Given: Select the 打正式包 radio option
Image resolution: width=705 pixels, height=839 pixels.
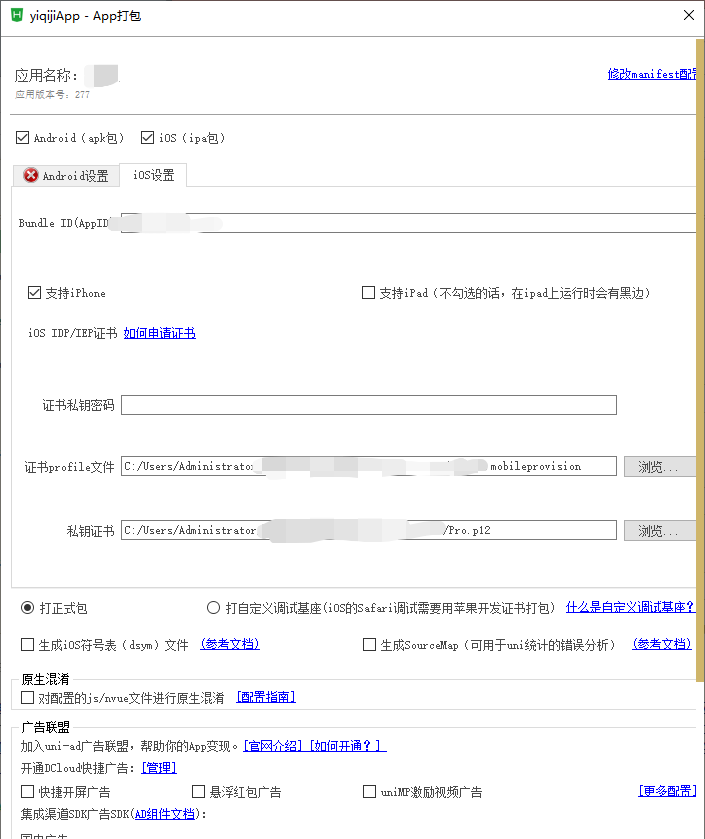Looking at the screenshot, I should point(28,608).
